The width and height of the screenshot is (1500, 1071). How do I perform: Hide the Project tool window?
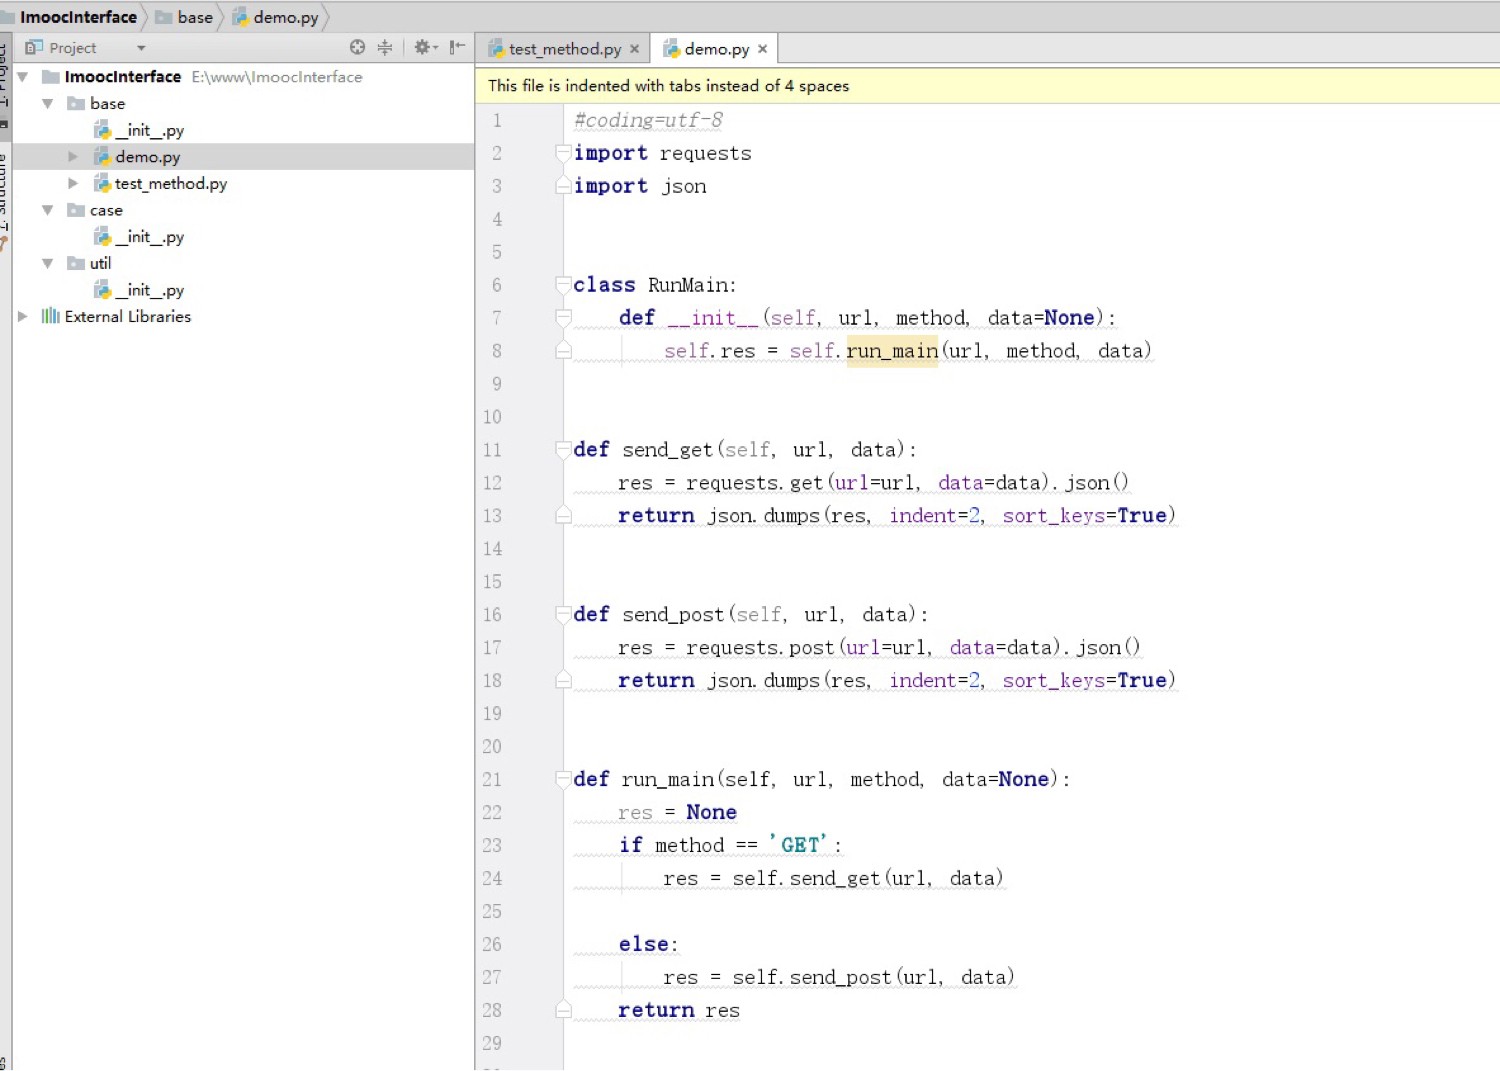(x=457, y=47)
